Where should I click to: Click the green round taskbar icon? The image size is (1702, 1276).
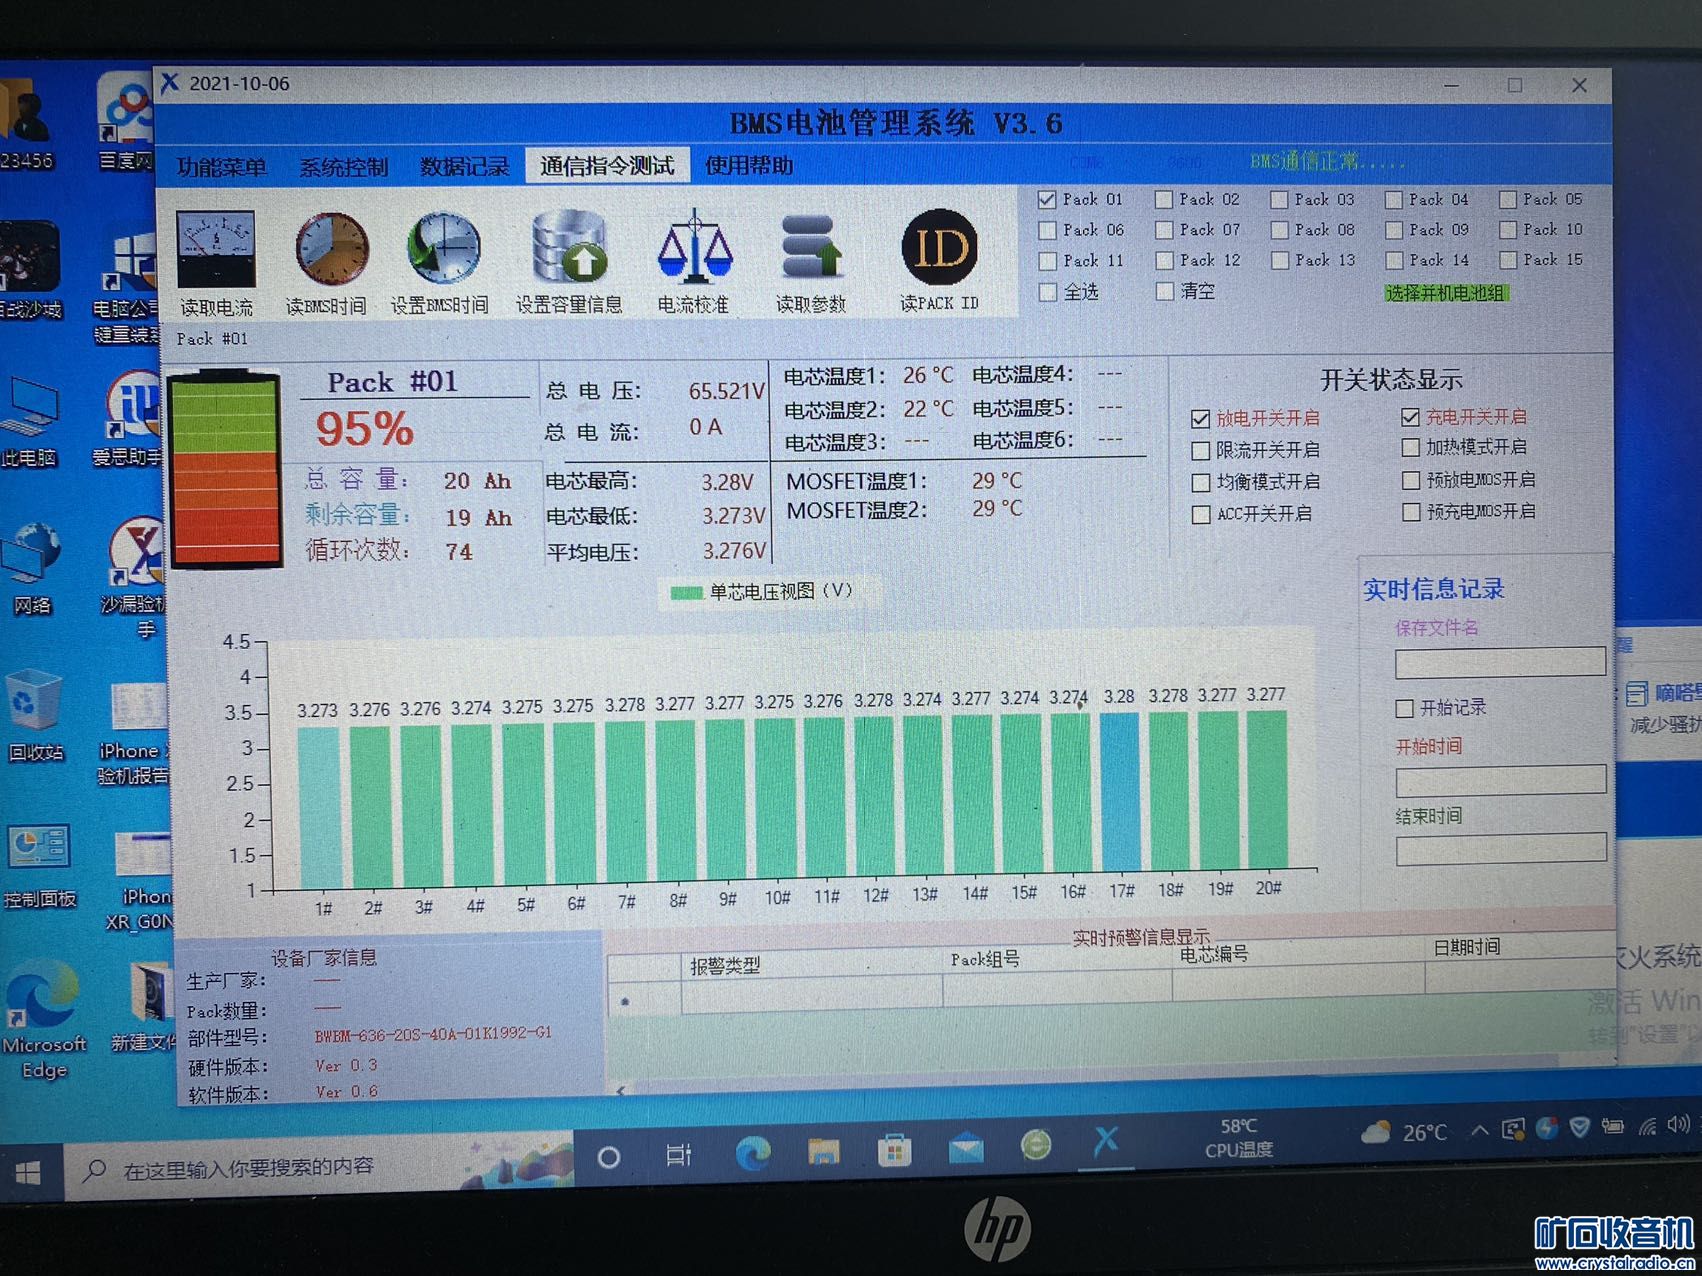click(x=1036, y=1144)
